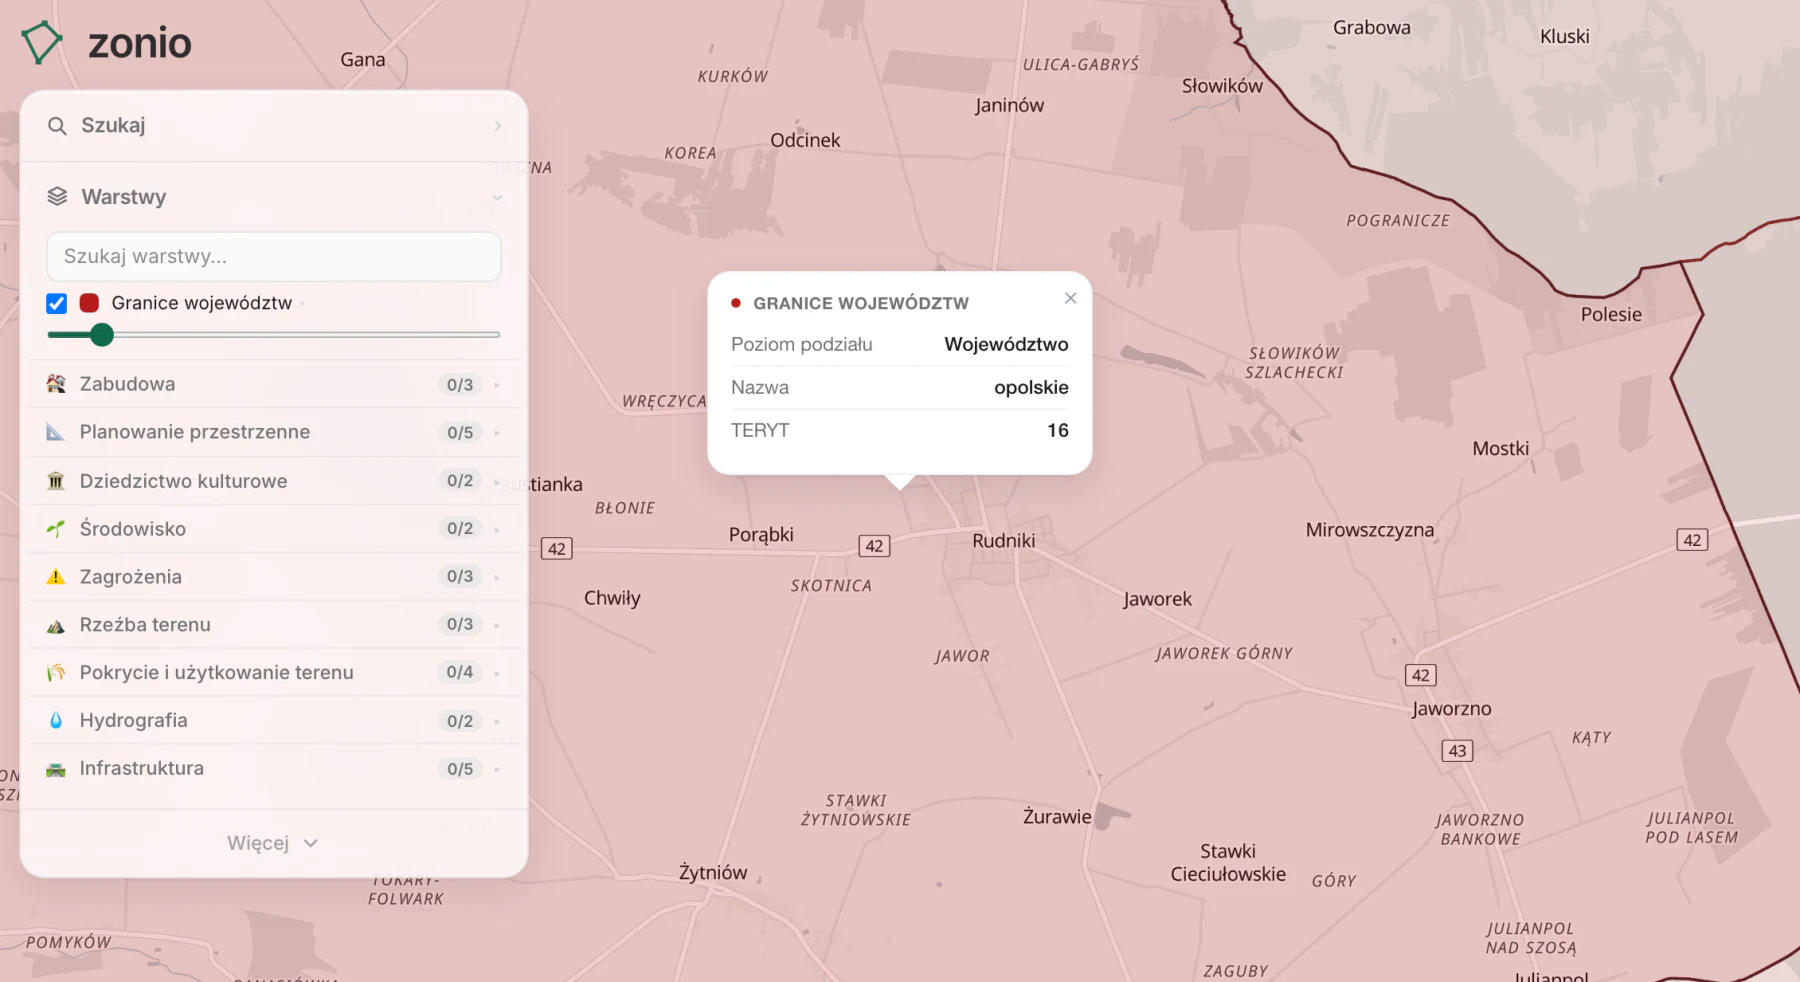Image resolution: width=1800 pixels, height=982 pixels.
Task: Open the Rzeźba terenu layer group
Action: 274,625
